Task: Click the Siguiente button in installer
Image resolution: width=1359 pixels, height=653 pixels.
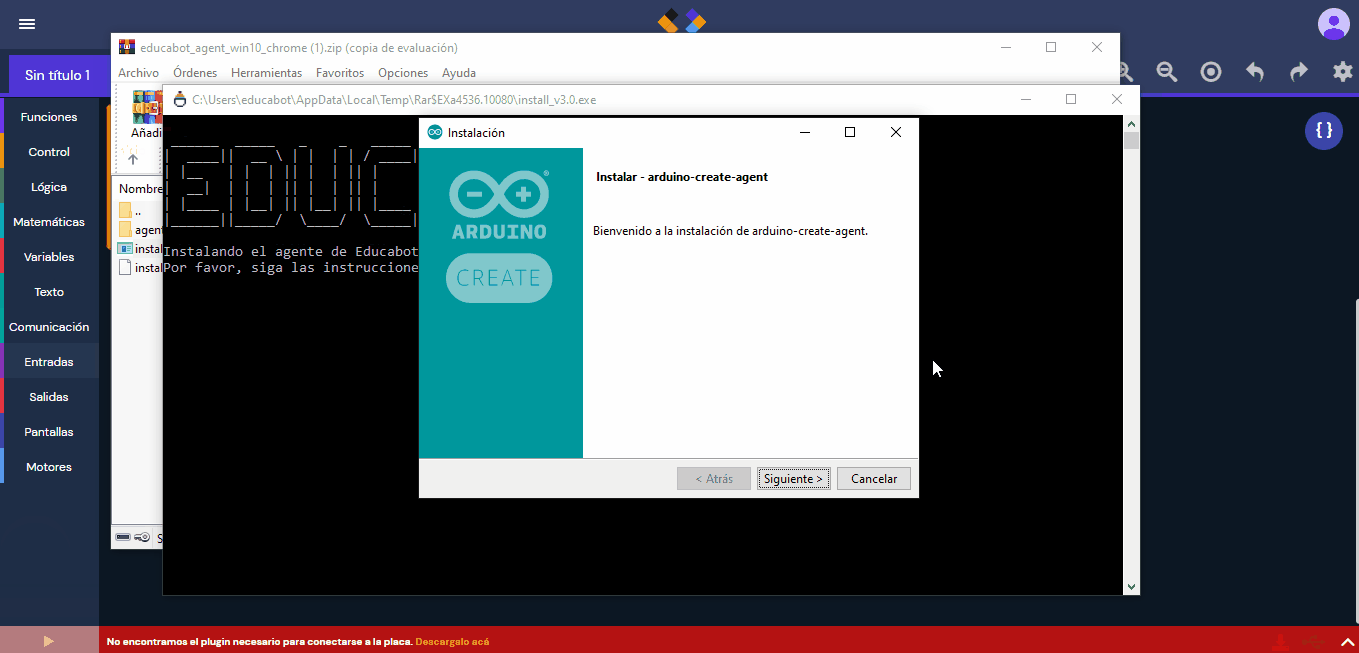Action: (793, 479)
